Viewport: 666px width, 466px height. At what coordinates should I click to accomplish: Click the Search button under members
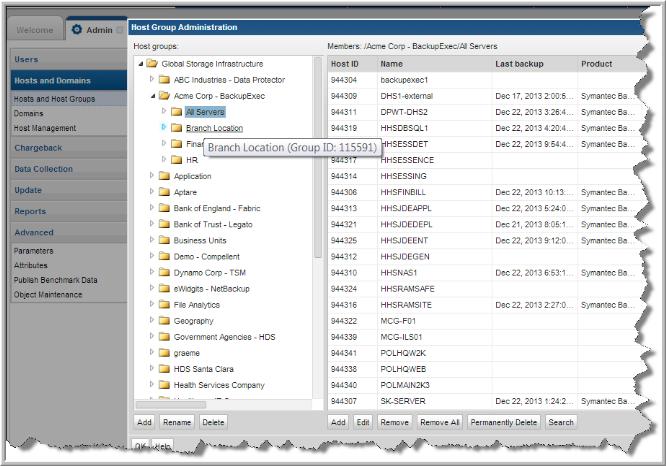pos(561,422)
